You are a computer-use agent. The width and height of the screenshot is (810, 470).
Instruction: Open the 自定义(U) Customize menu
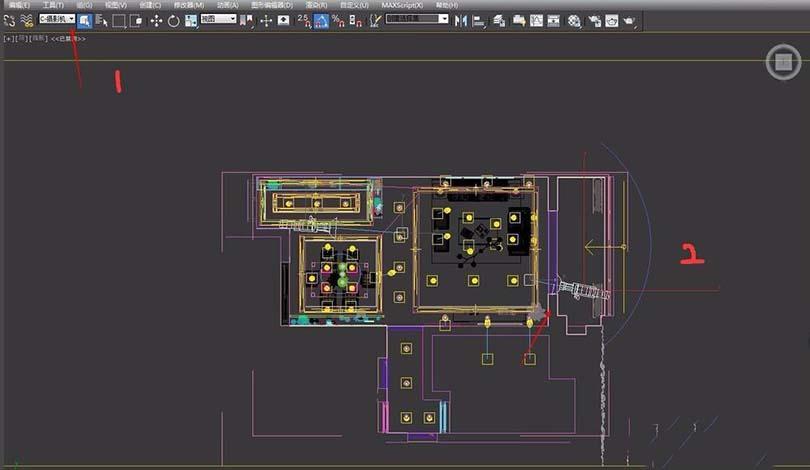(354, 5)
